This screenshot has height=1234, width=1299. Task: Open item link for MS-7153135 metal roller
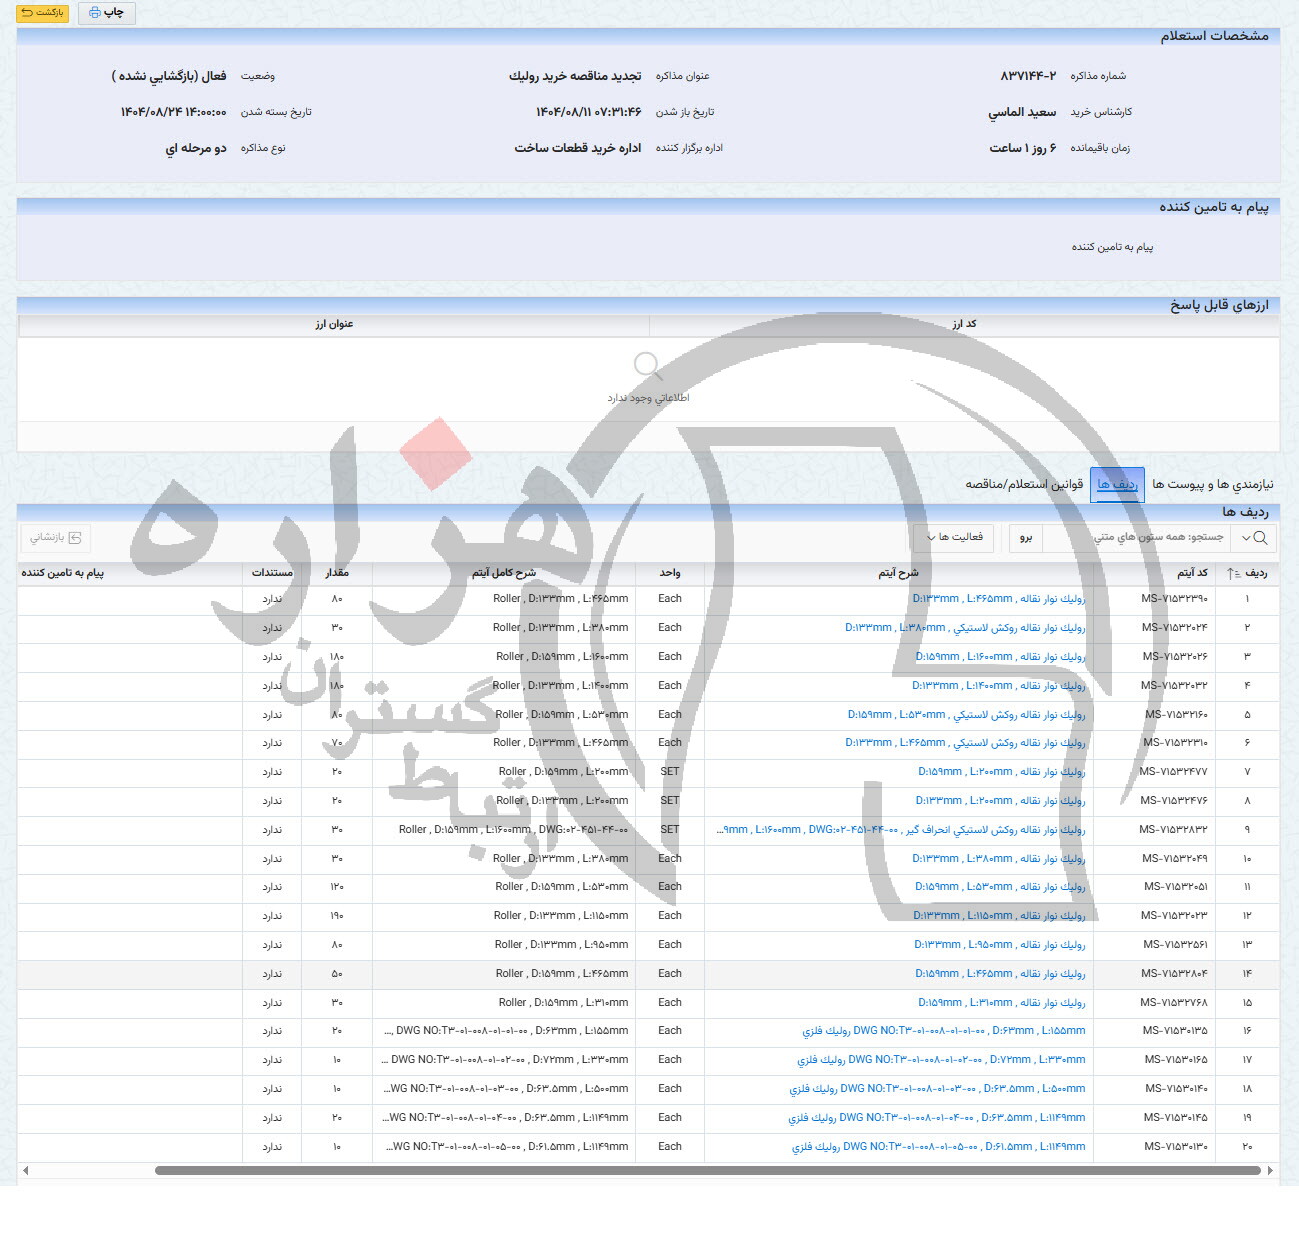point(943,1031)
